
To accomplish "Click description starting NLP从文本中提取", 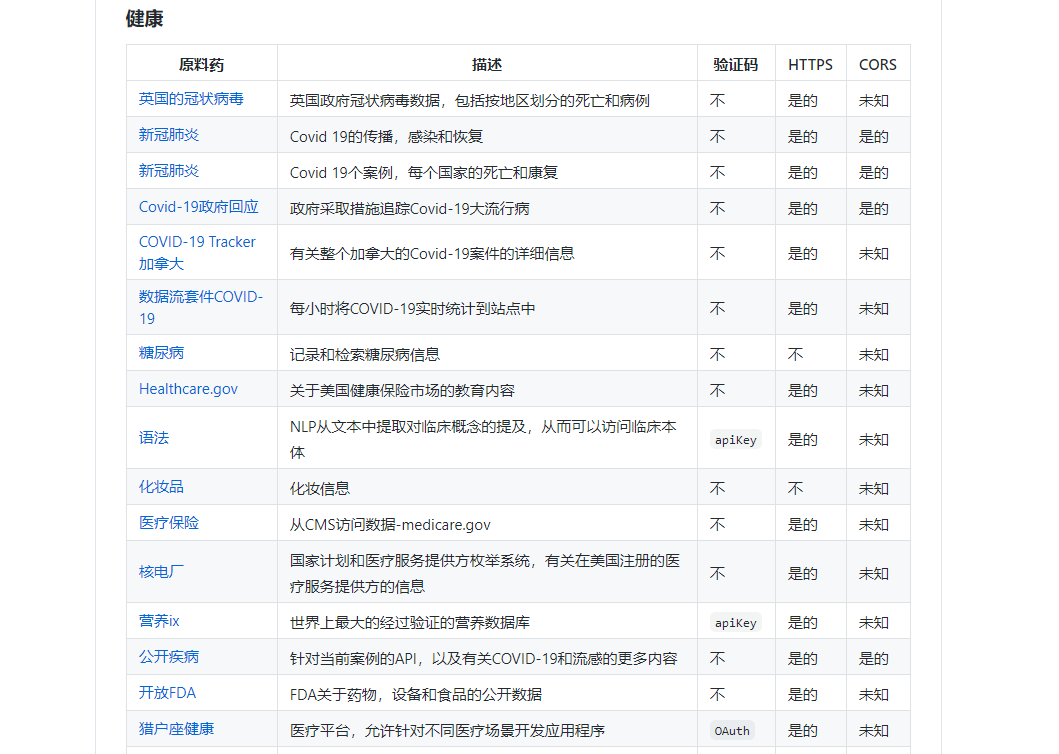I will pos(484,439).
